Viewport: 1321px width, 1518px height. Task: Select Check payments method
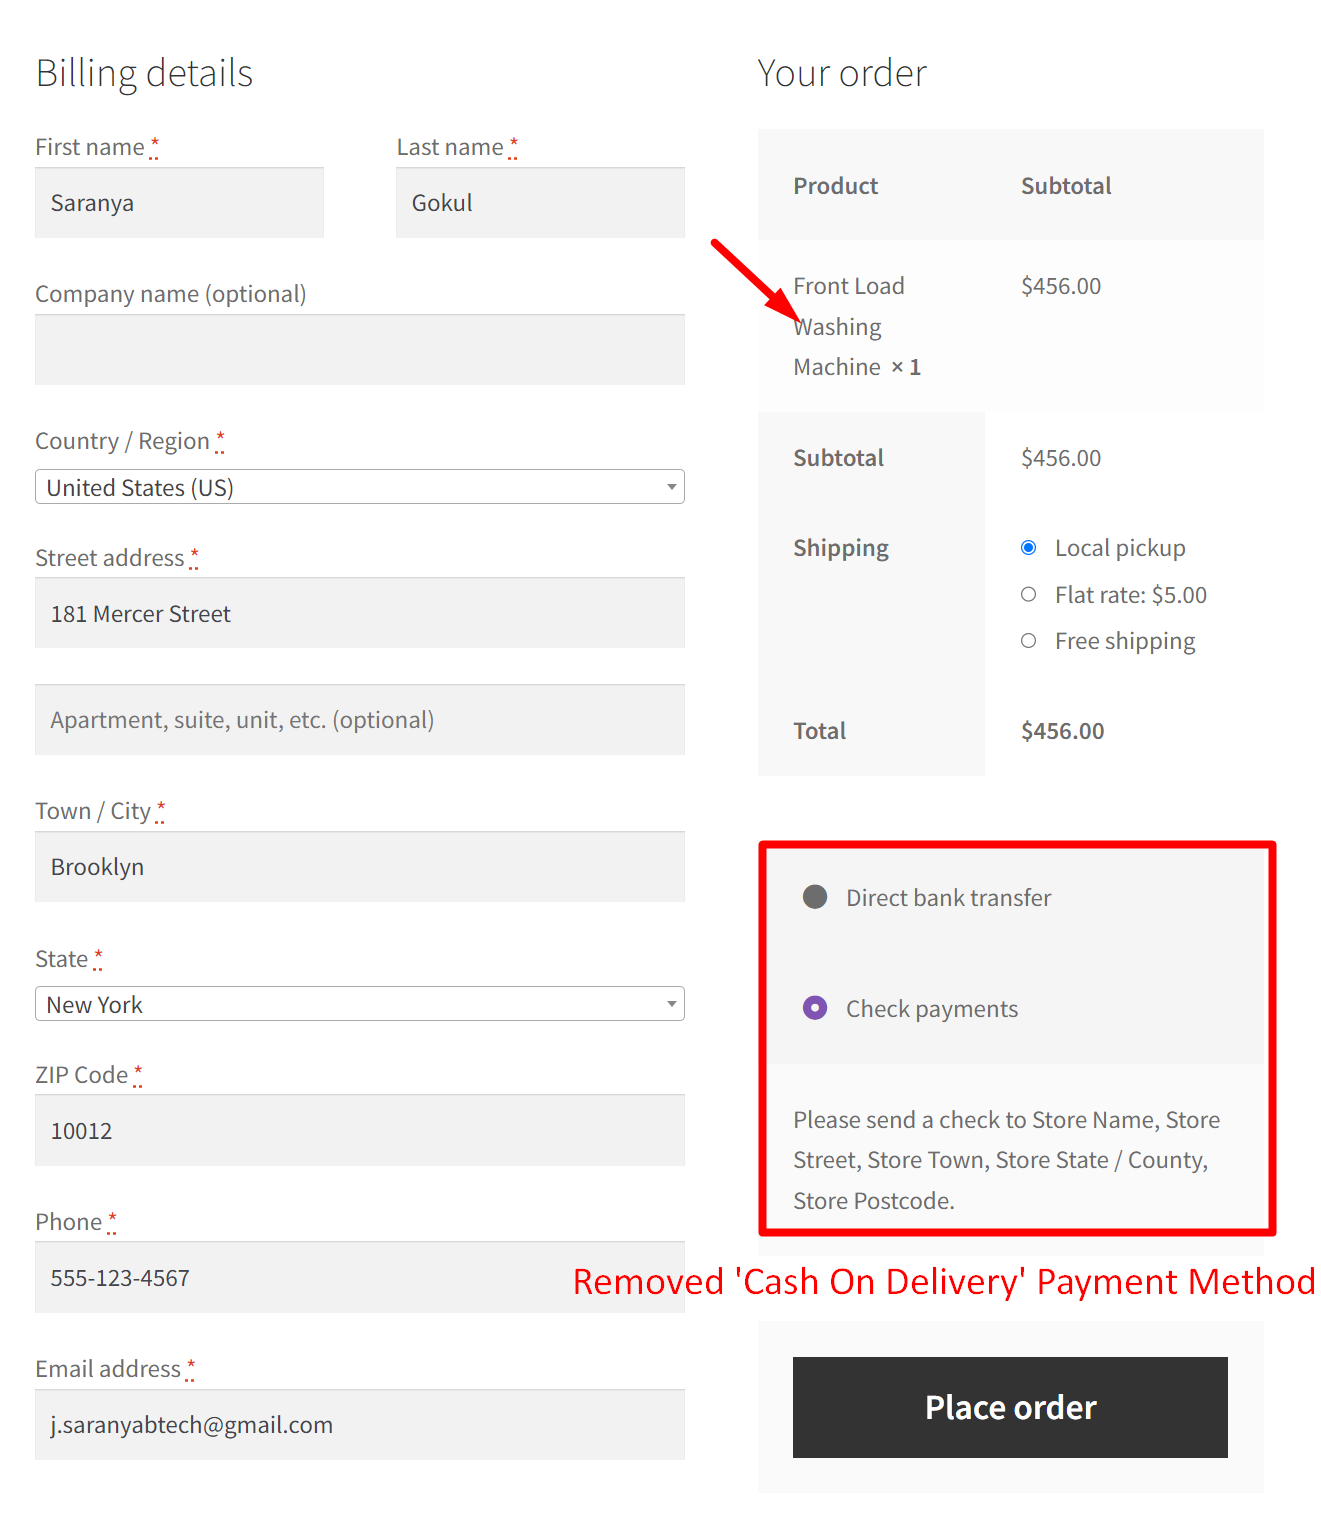[x=816, y=1008]
